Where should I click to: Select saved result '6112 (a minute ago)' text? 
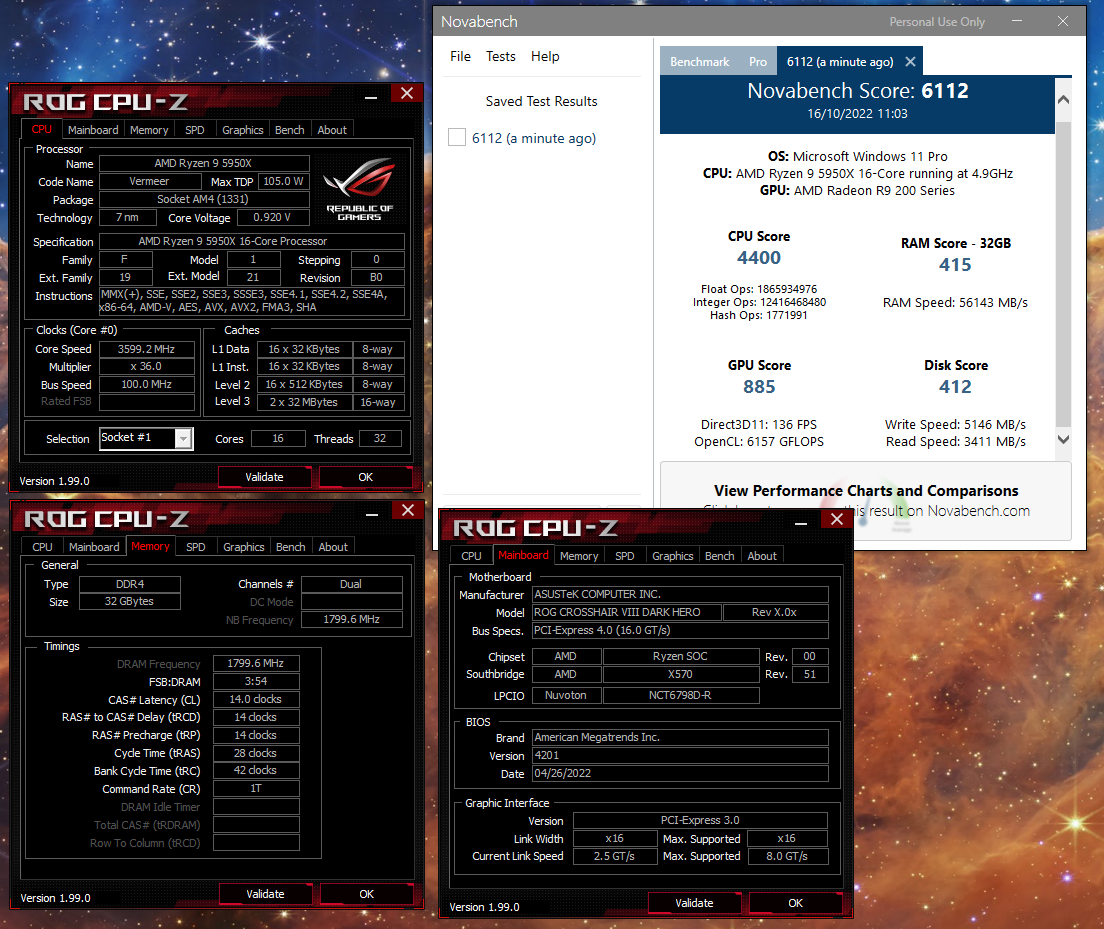(534, 138)
